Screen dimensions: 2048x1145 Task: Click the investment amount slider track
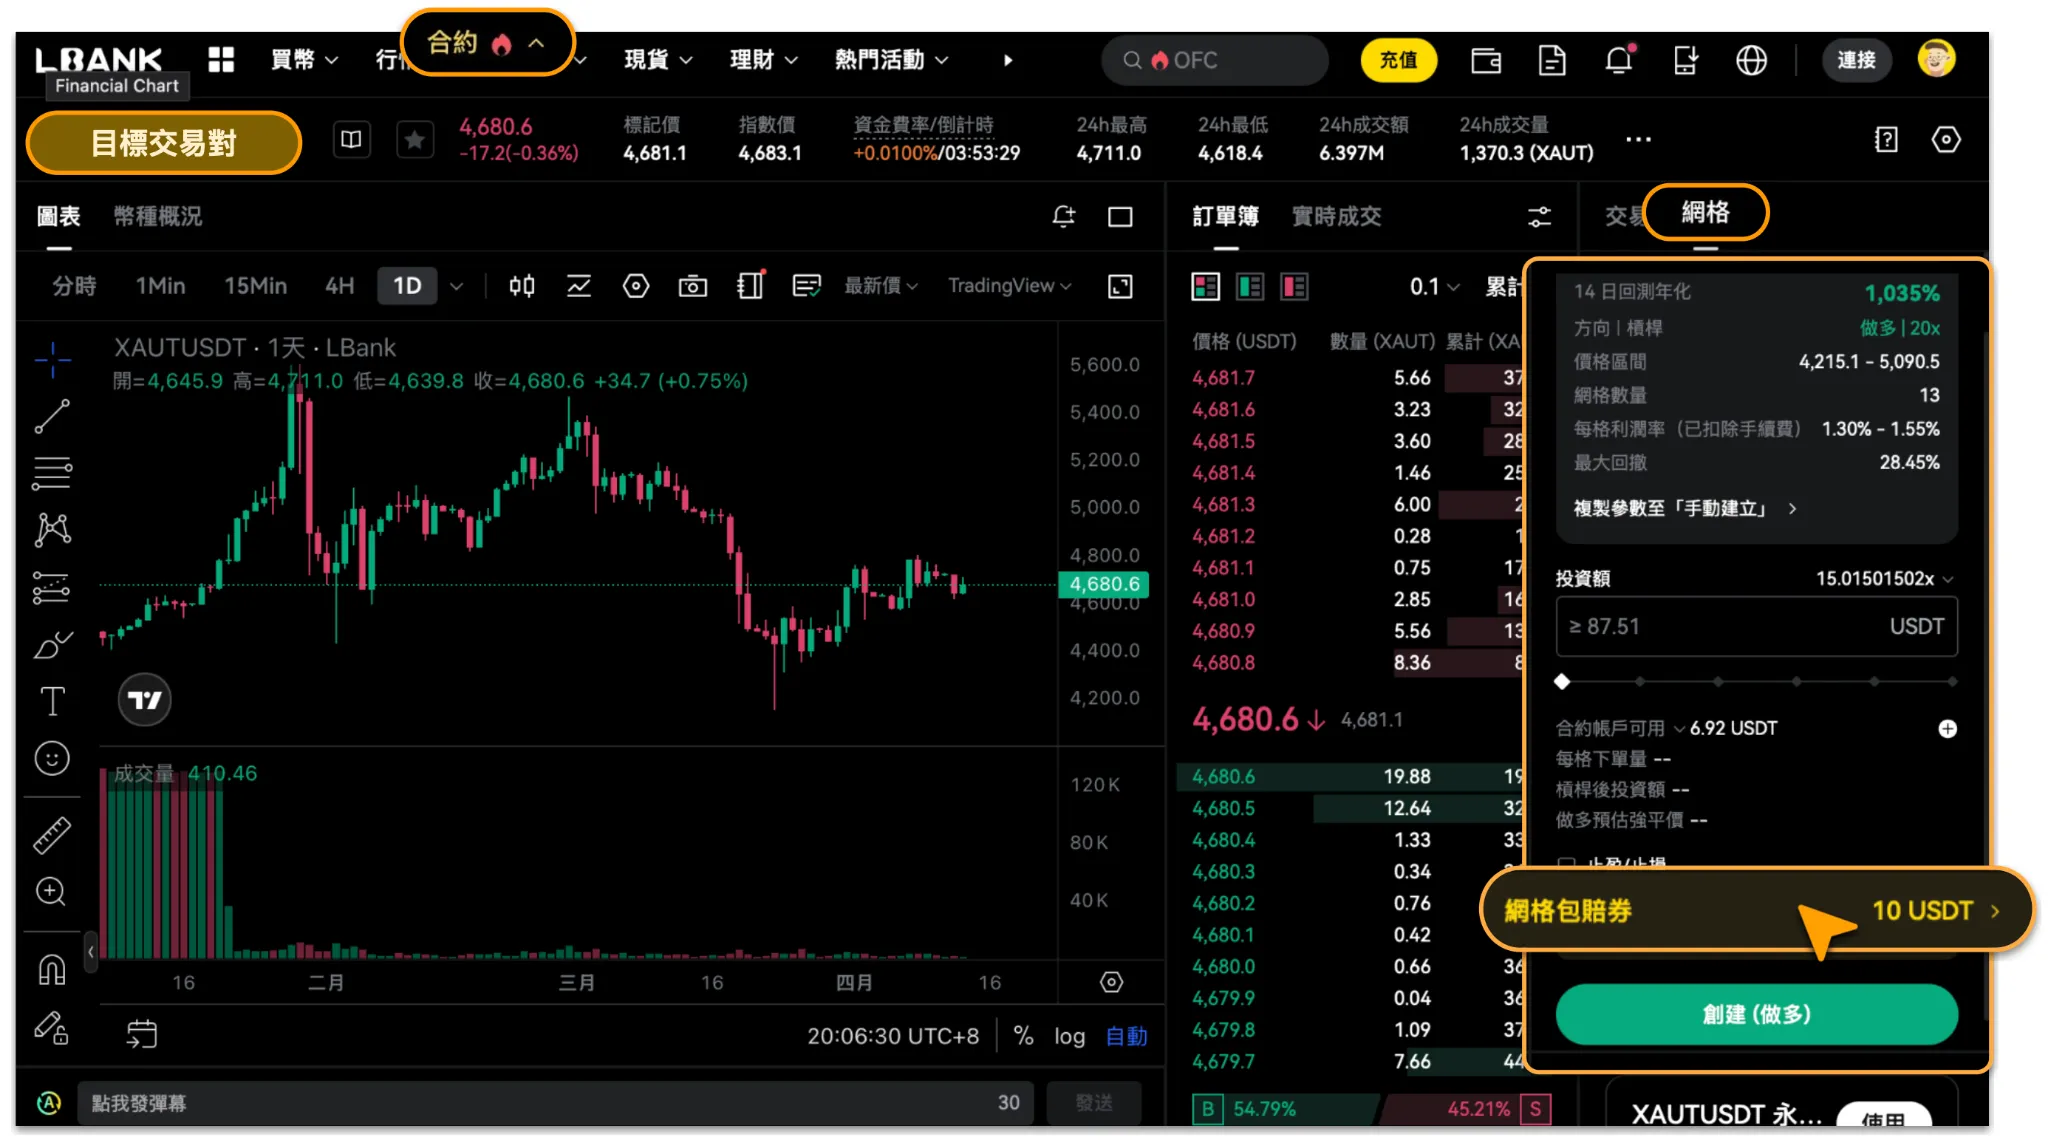coord(1756,682)
